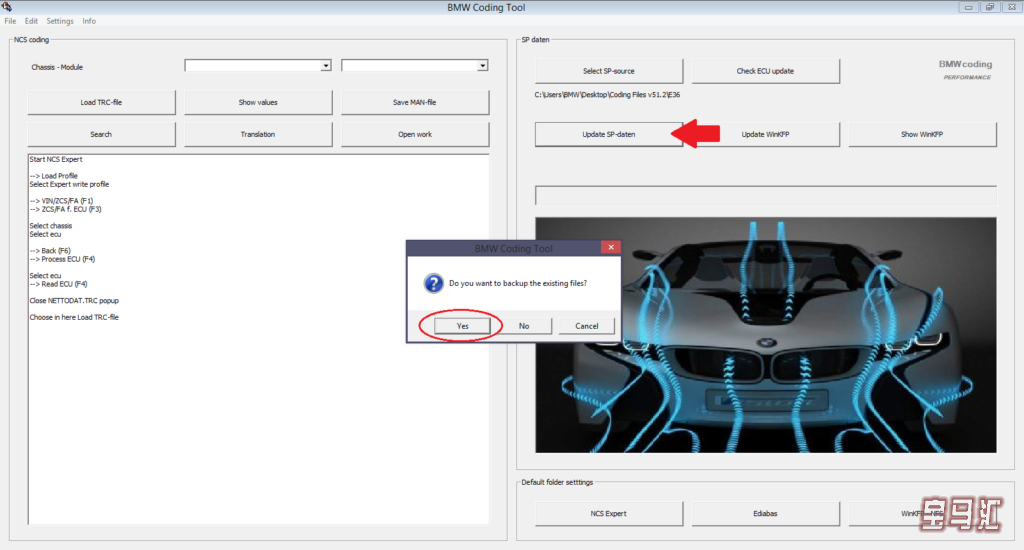Viewport: 1024px width, 550px height.
Task: Click Ediabas default folder button
Action: click(x=765, y=514)
